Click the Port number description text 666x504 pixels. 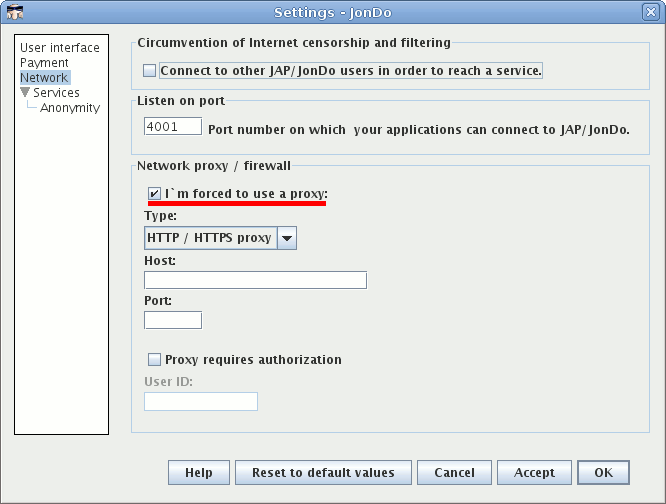[x=419, y=130]
